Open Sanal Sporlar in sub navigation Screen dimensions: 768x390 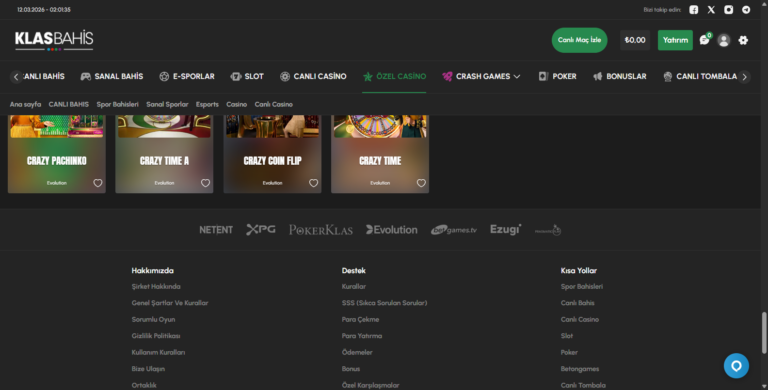(167, 104)
